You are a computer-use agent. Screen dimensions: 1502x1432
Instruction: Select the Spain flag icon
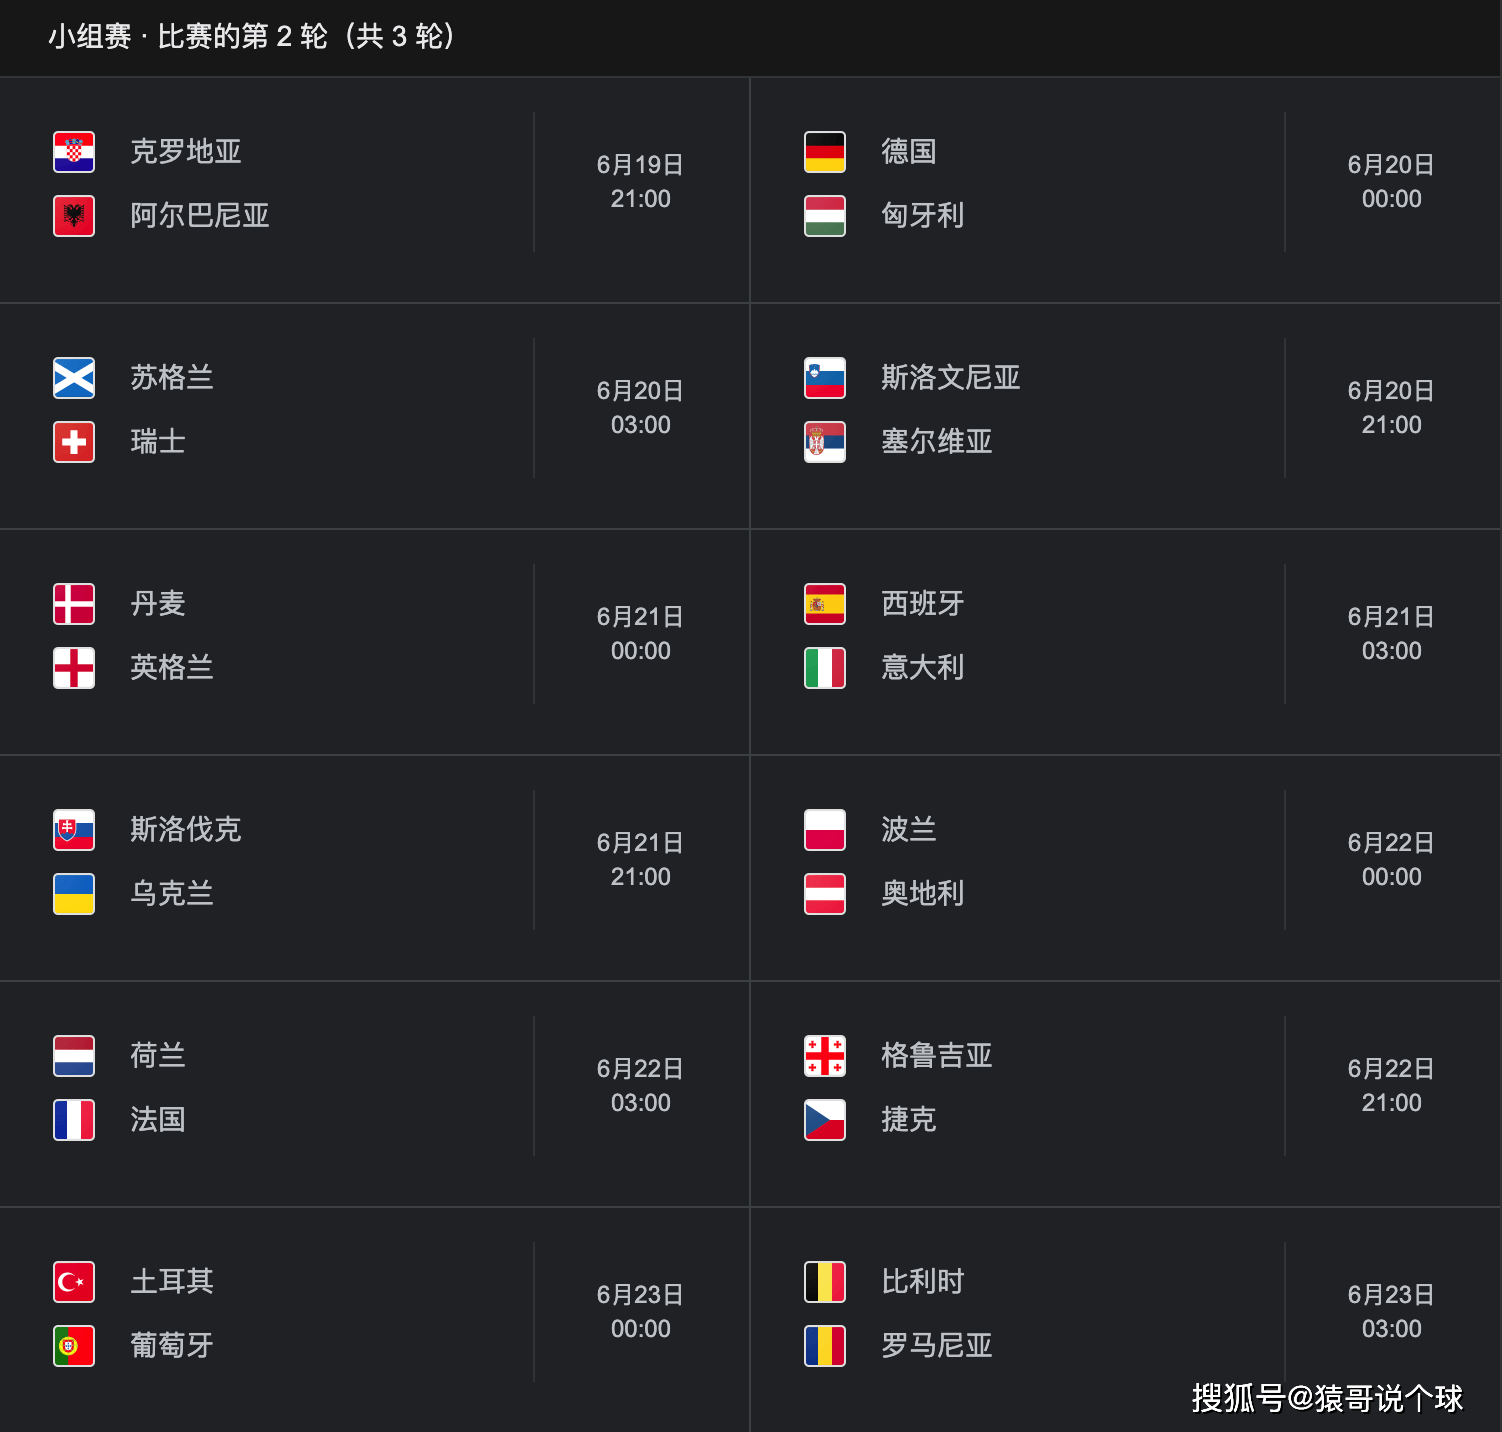pyautogui.click(x=825, y=604)
